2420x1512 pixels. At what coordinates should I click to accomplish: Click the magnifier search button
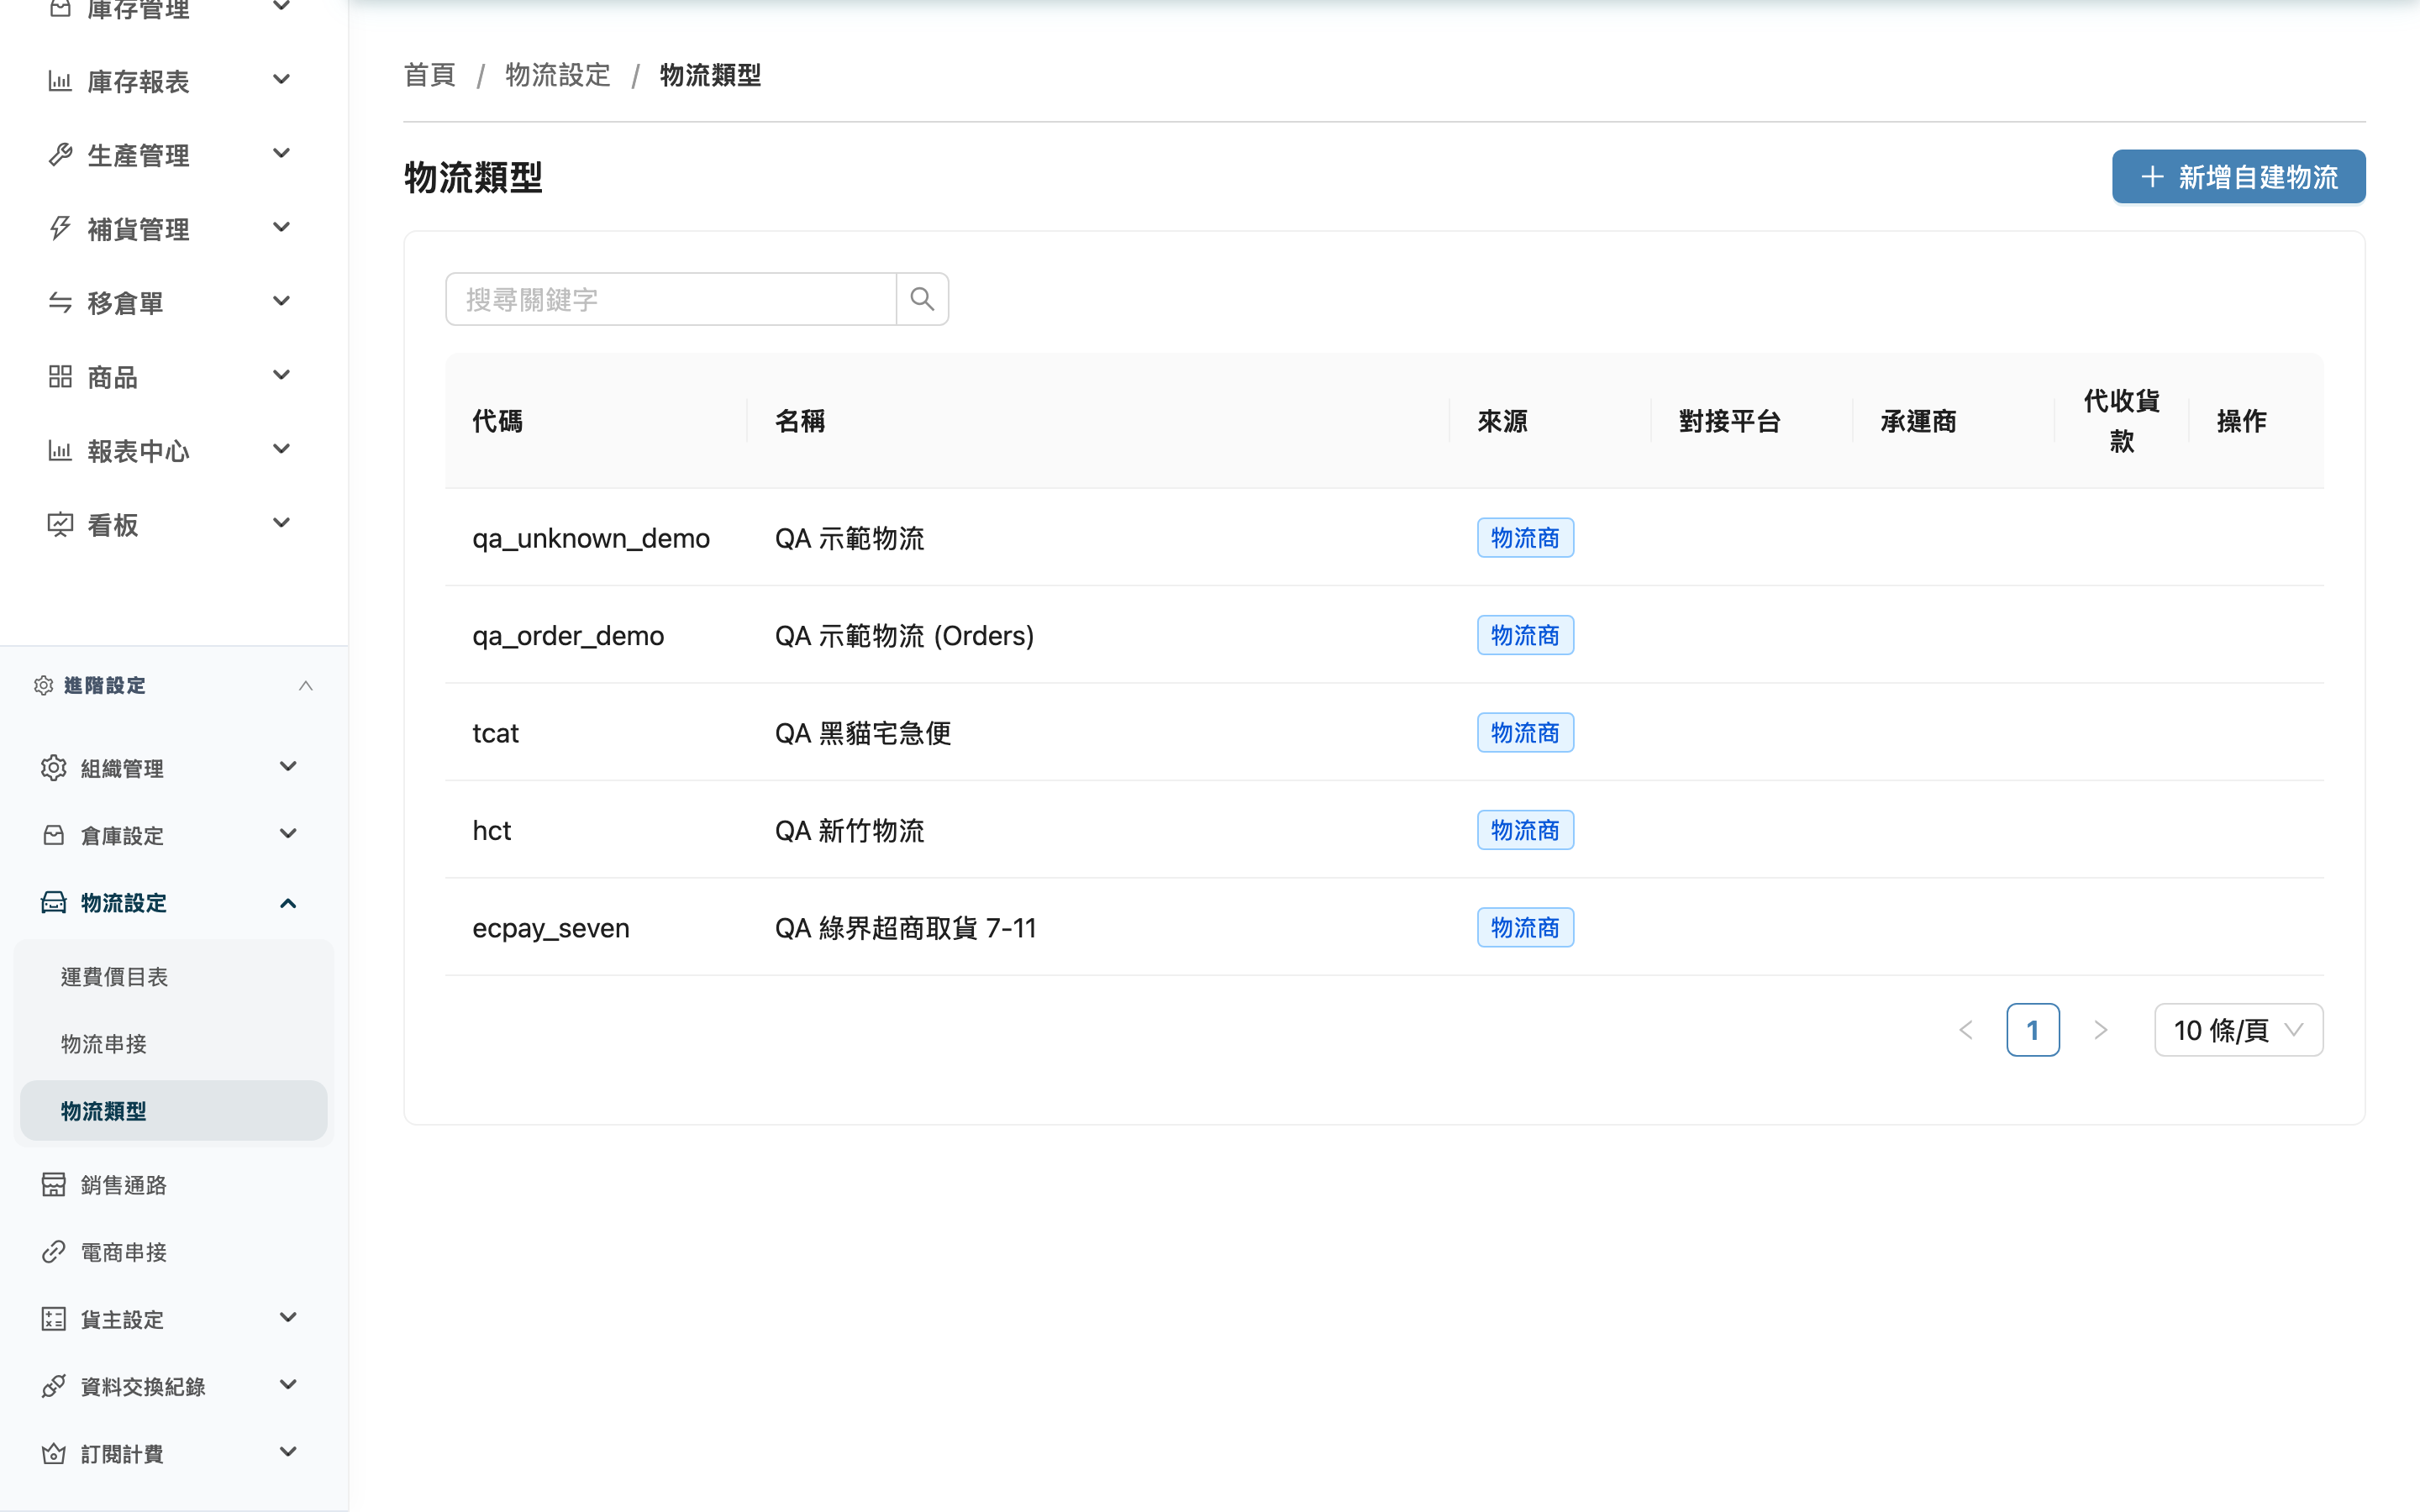coord(922,299)
